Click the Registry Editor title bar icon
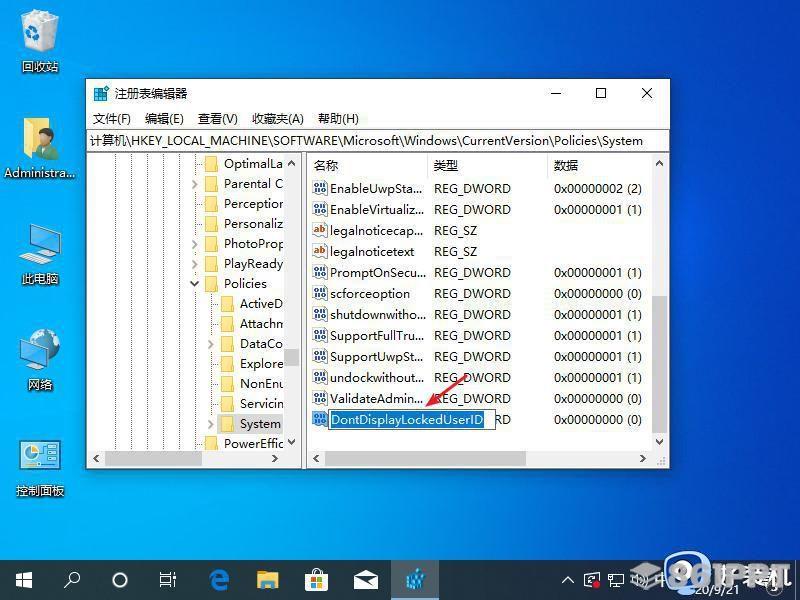This screenshot has width=800, height=600. click(101, 94)
